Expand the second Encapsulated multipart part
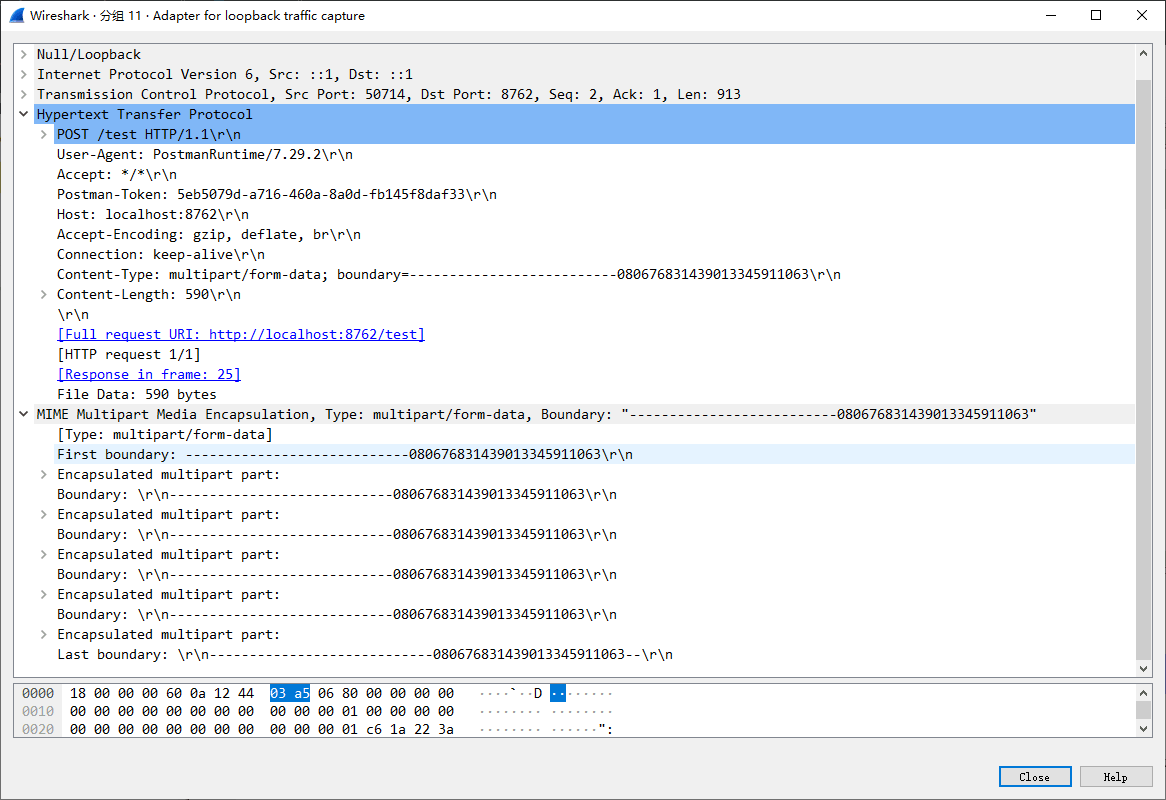 pyautogui.click(x=44, y=514)
